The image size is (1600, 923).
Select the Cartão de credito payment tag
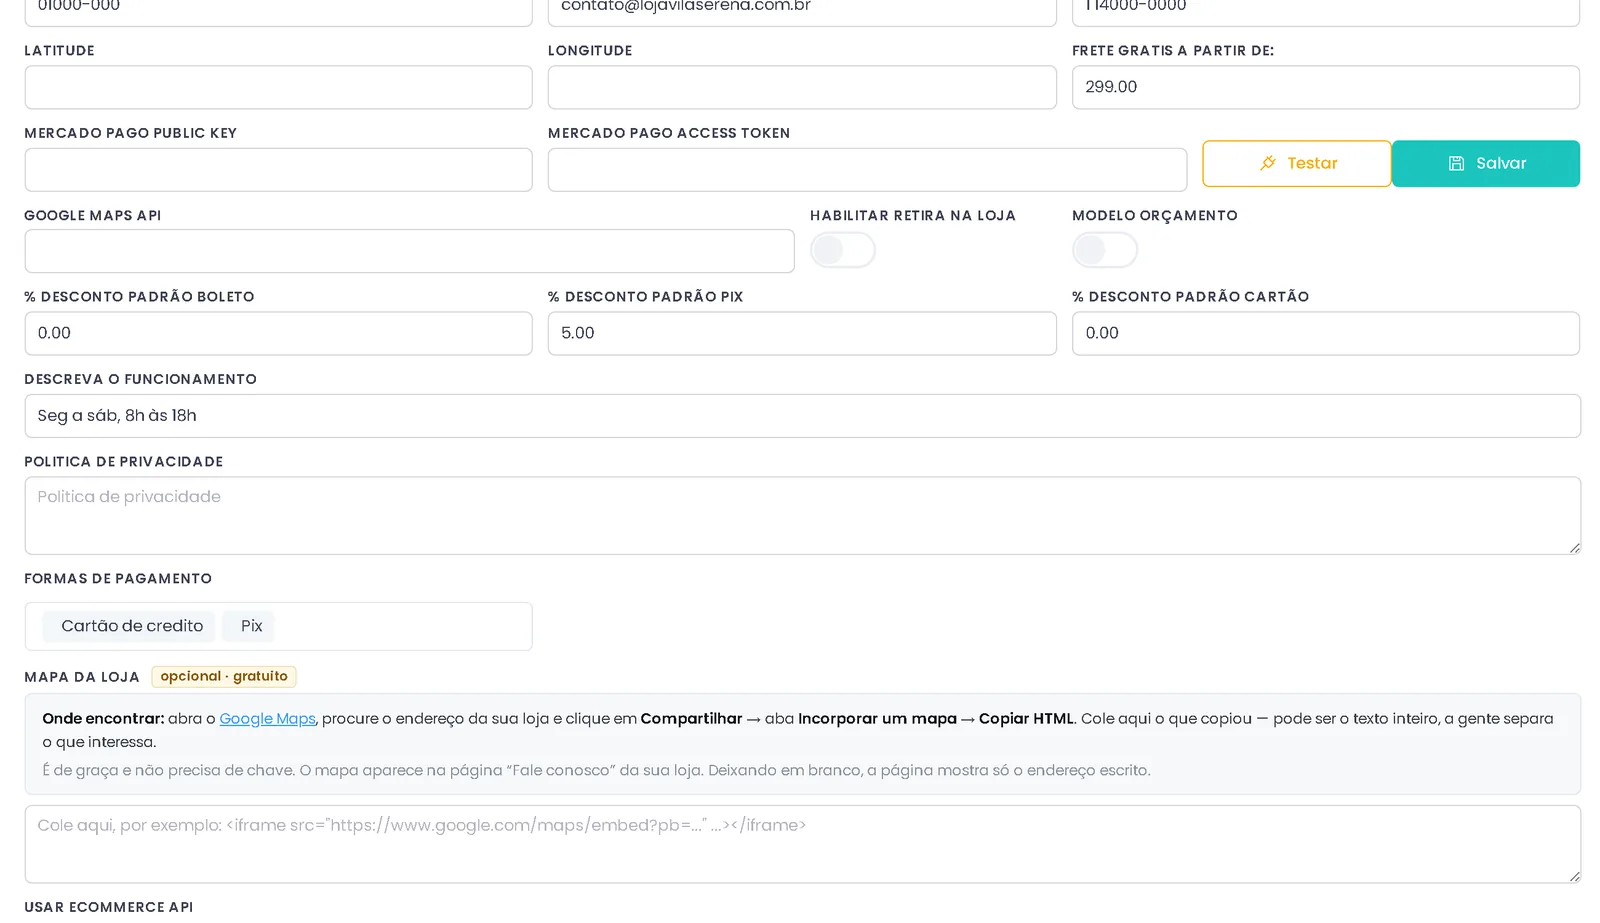pos(129,626)
